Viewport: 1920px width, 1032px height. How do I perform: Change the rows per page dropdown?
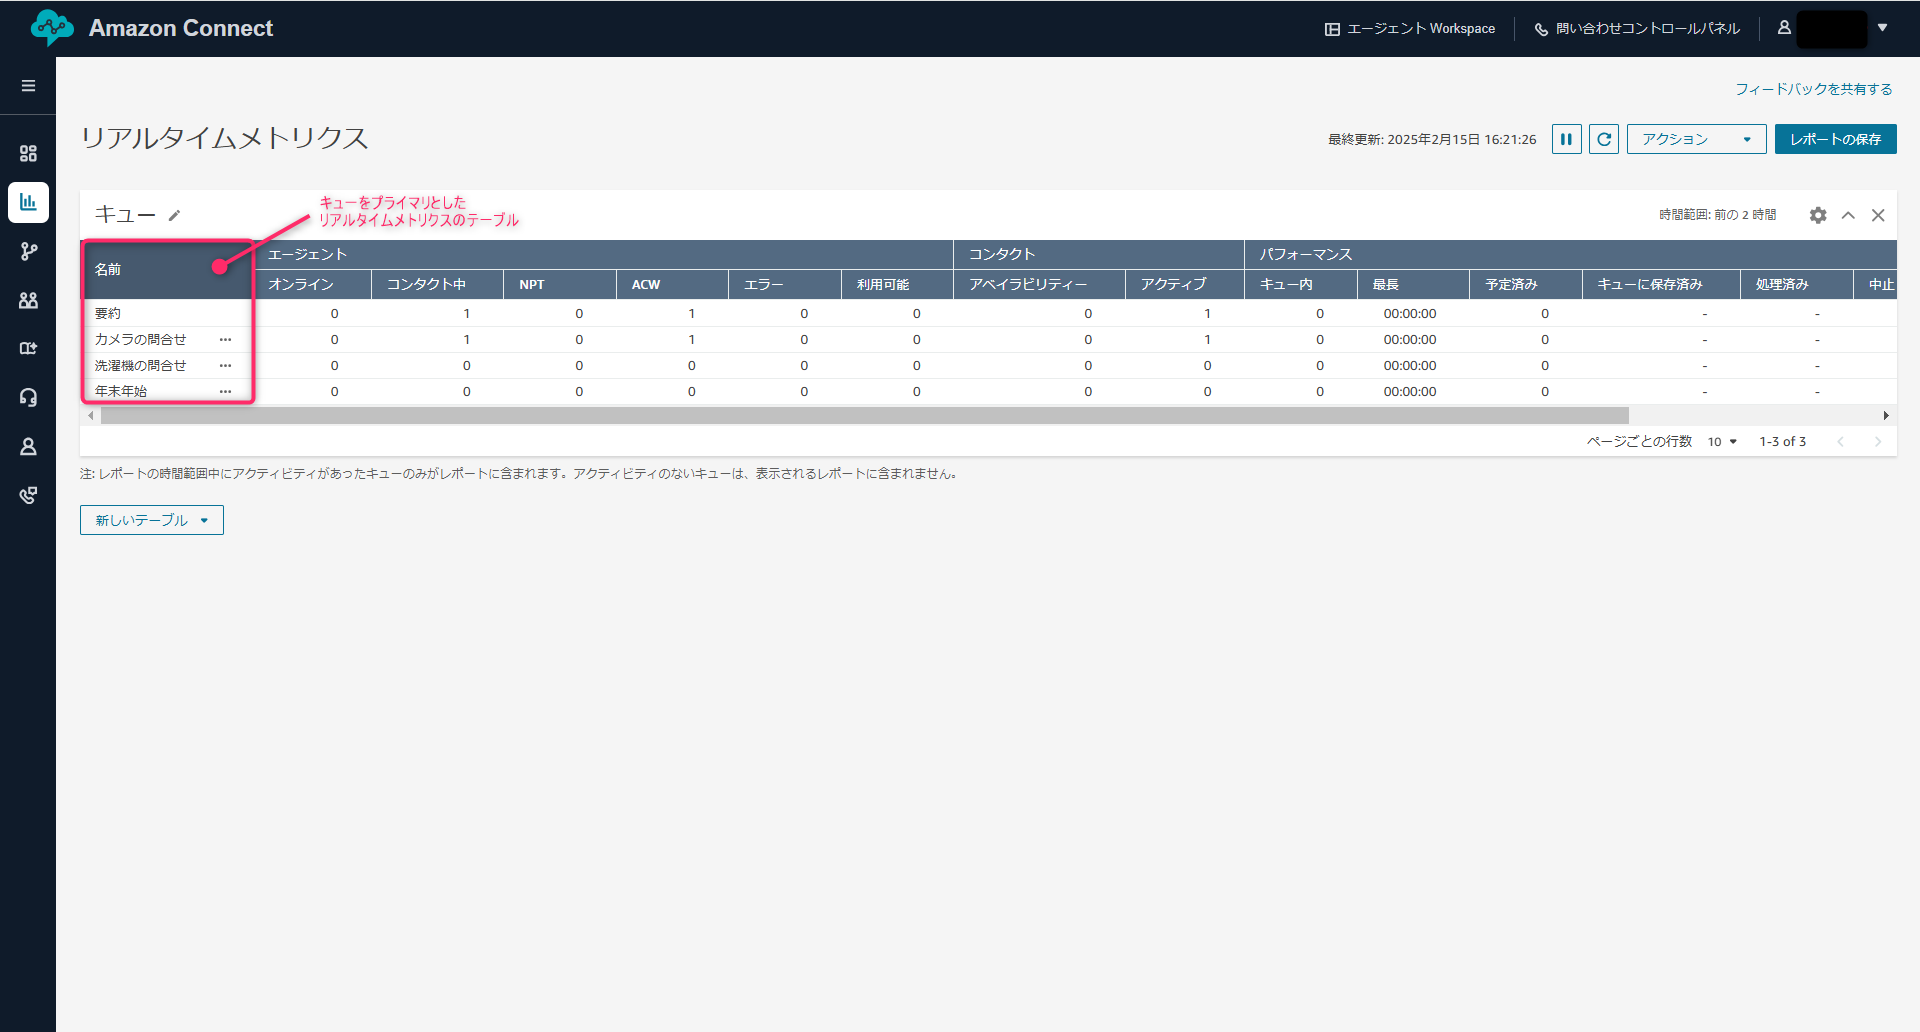[1722, 442]
